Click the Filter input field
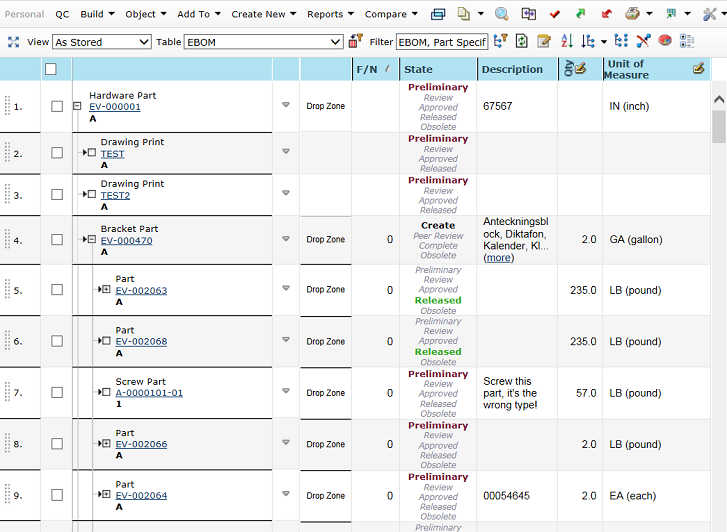Image resolution: width=727 pixels, height=532 pixels. pos(441,42)
